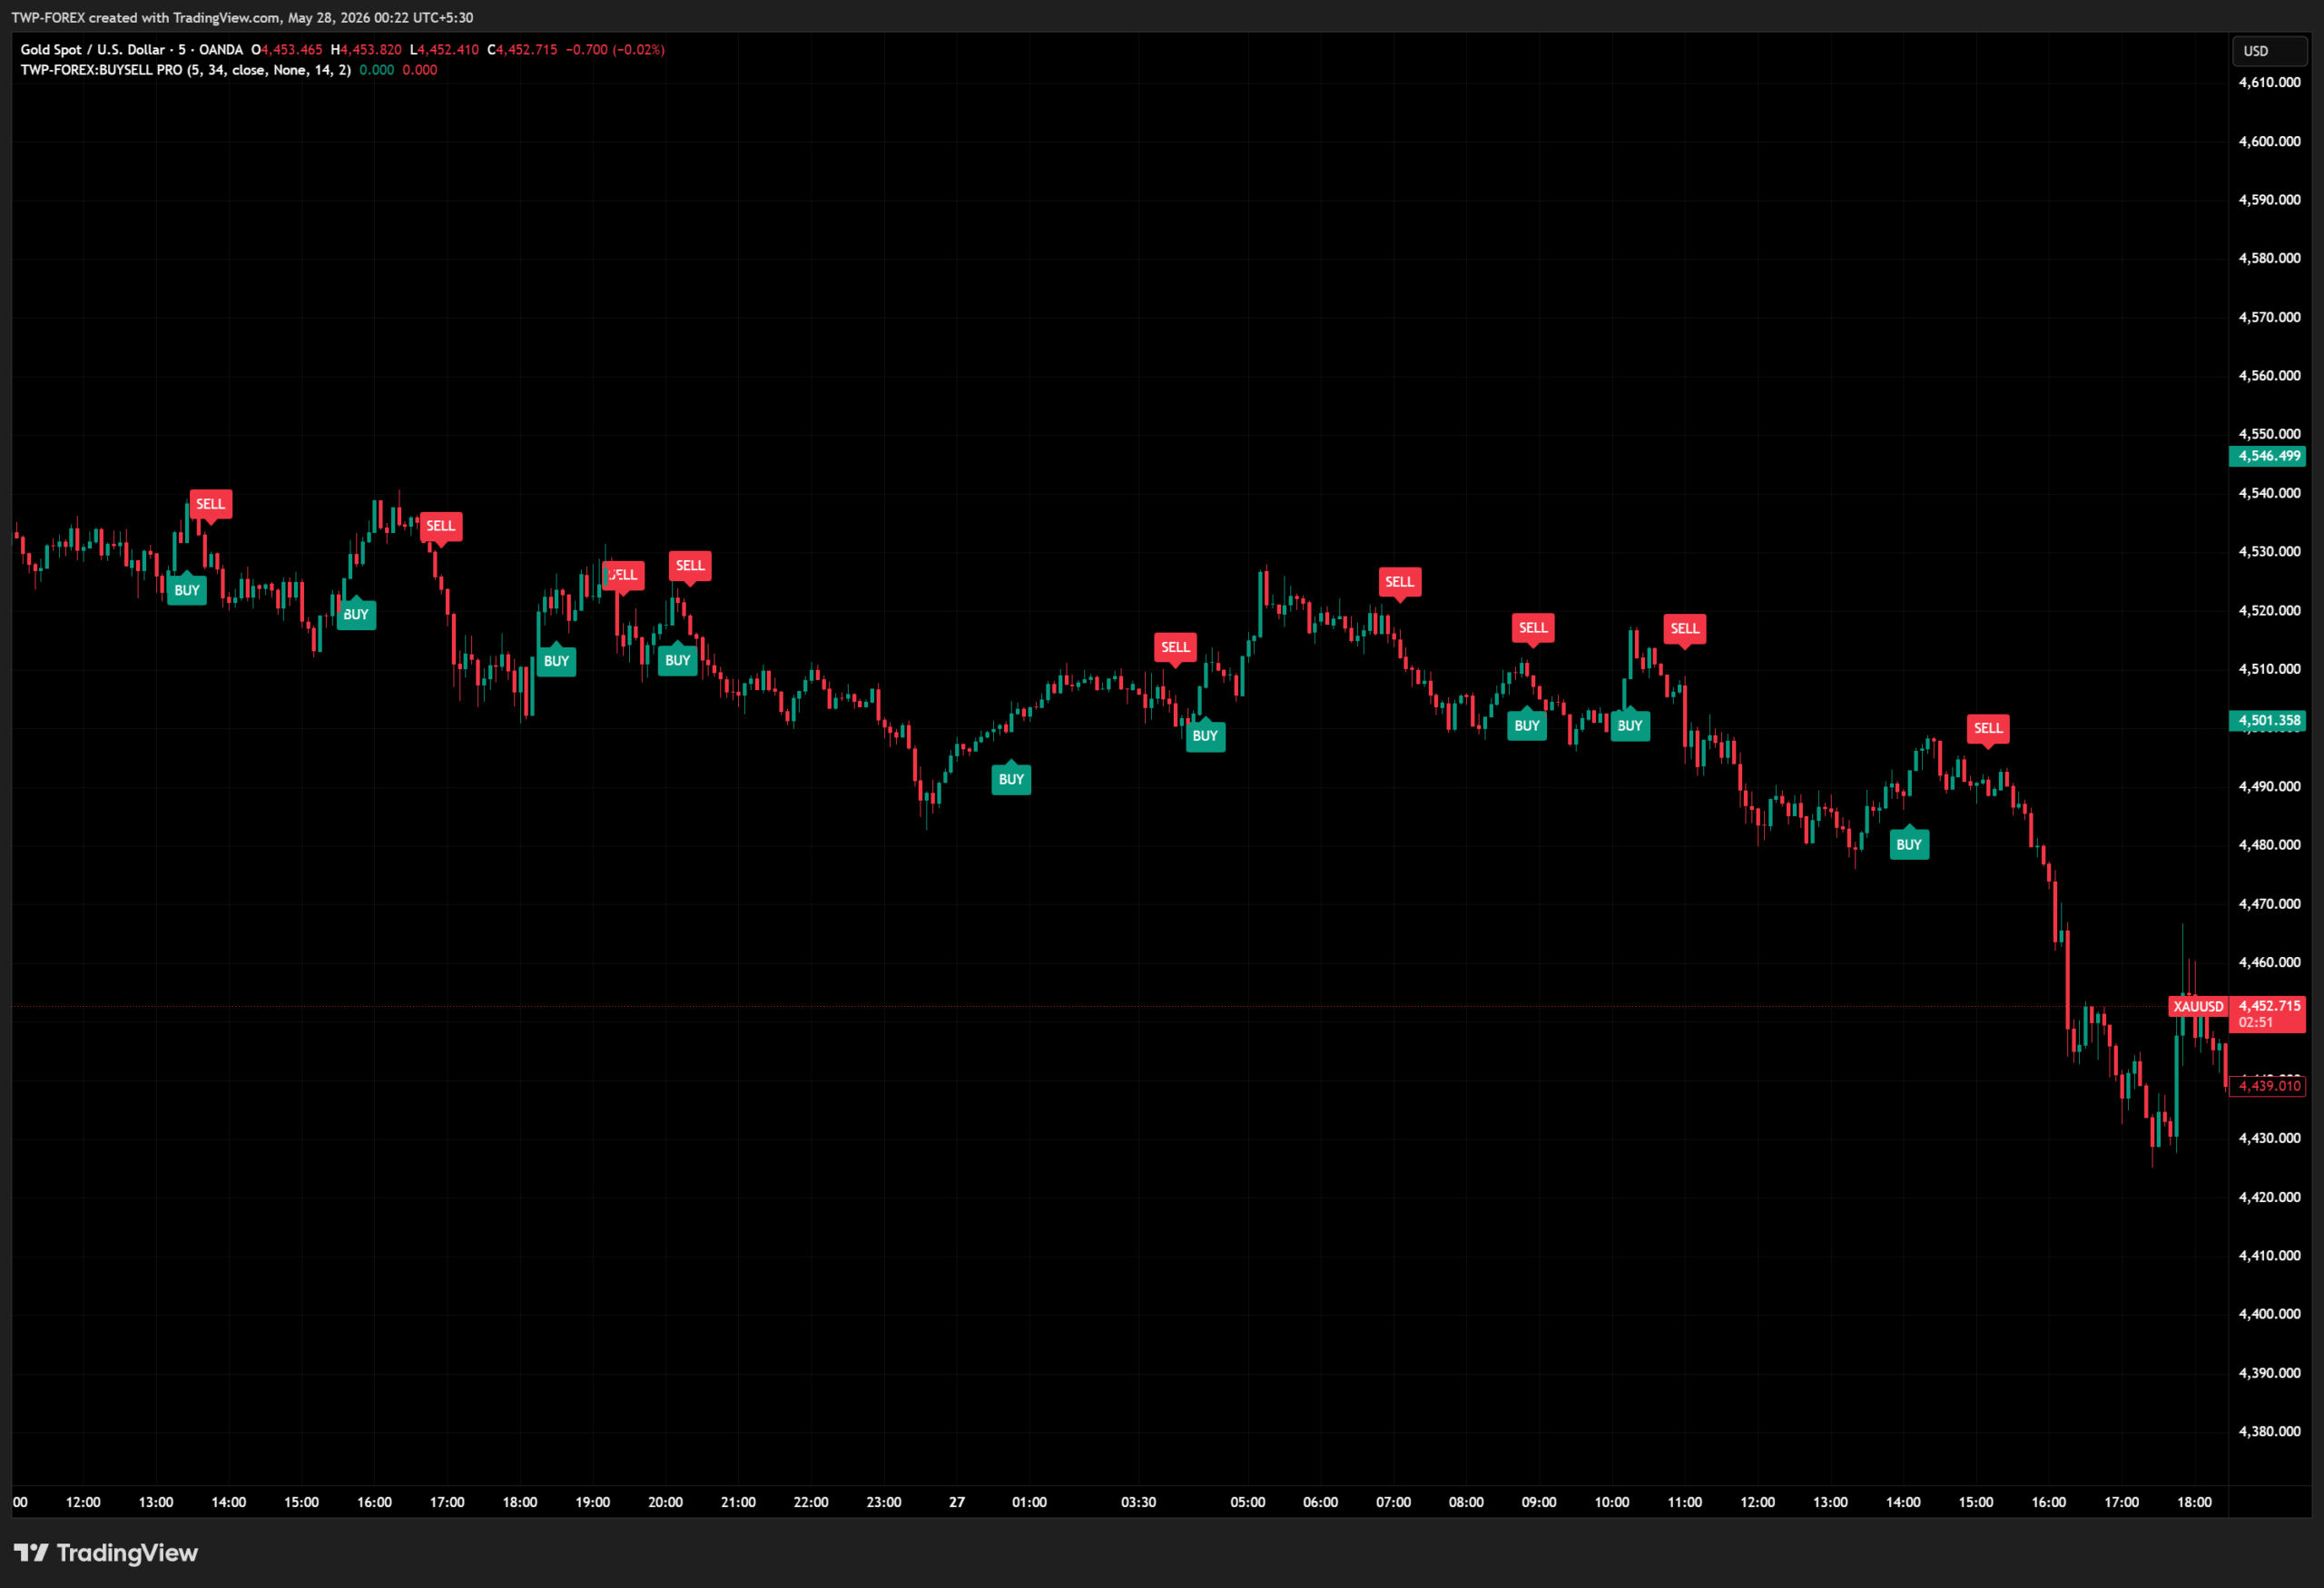Click the change value −0.700 (−0.02%)
Image resolution: width=2324 pixels, height=1588 pixels.
click(615, 50)
